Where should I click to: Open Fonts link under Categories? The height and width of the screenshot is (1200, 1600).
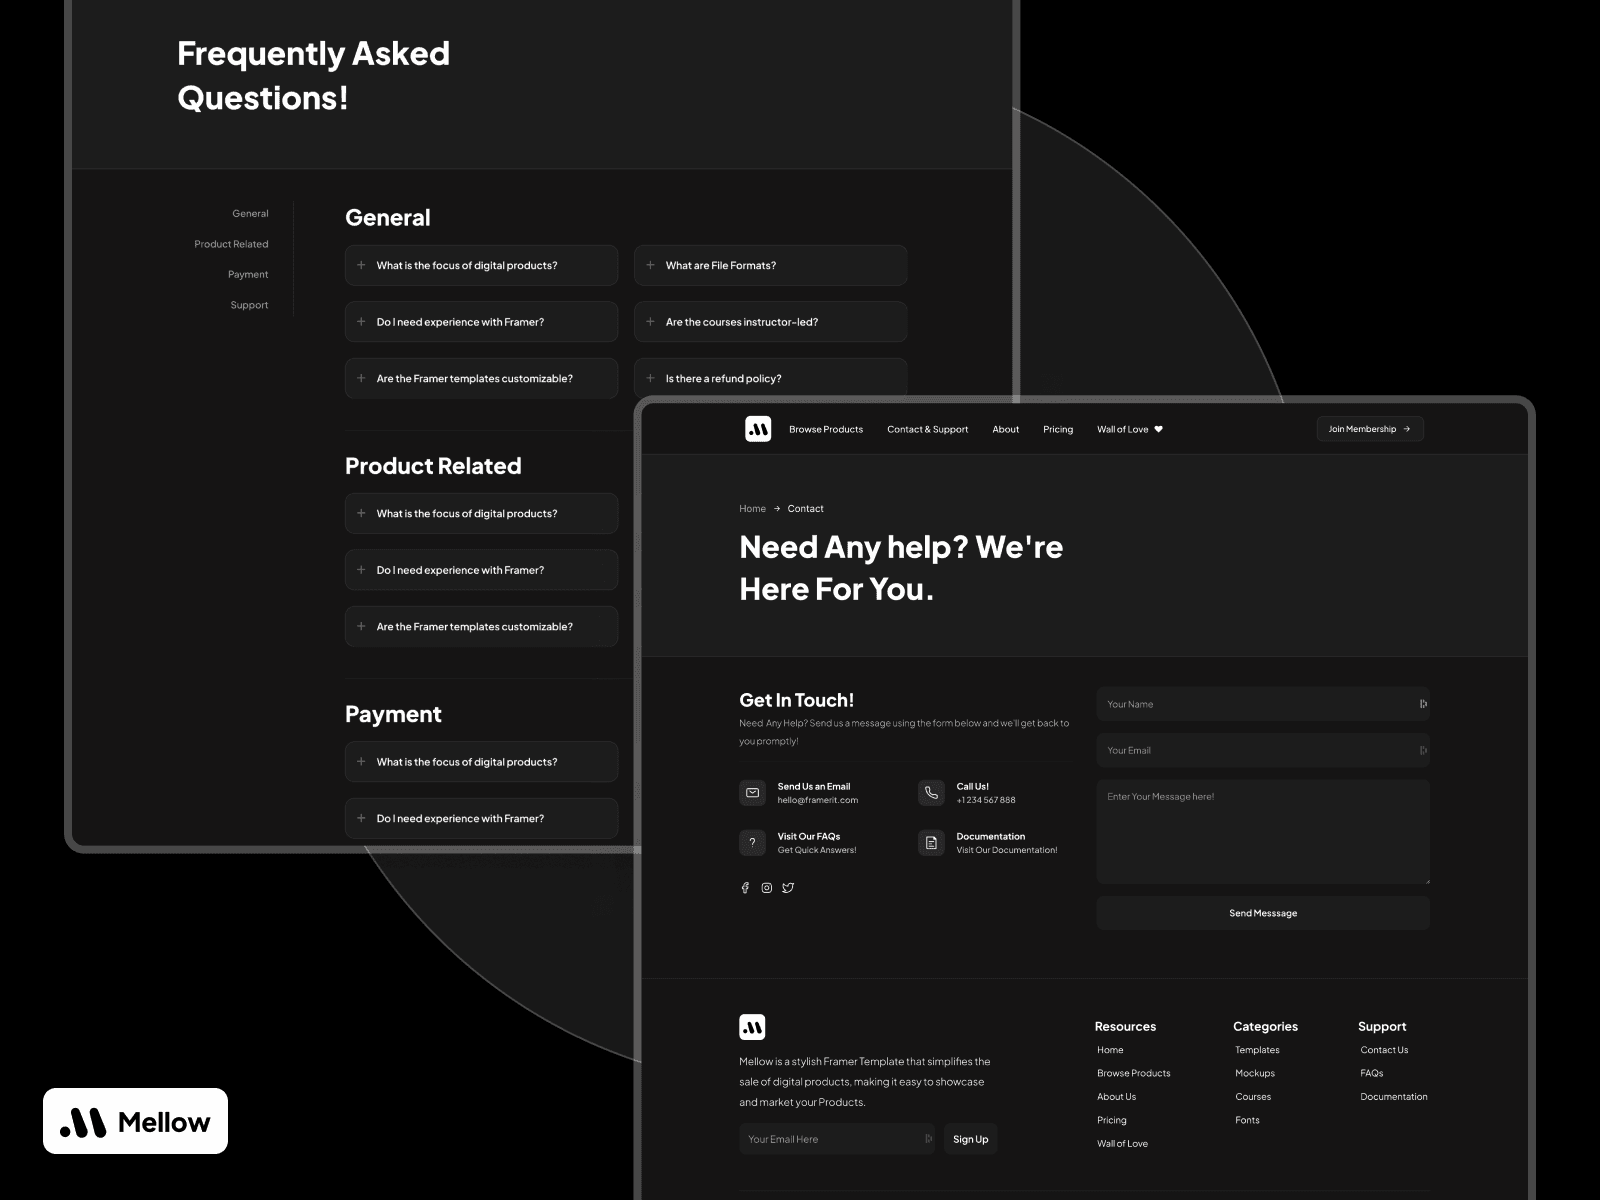(1247, 1120)
